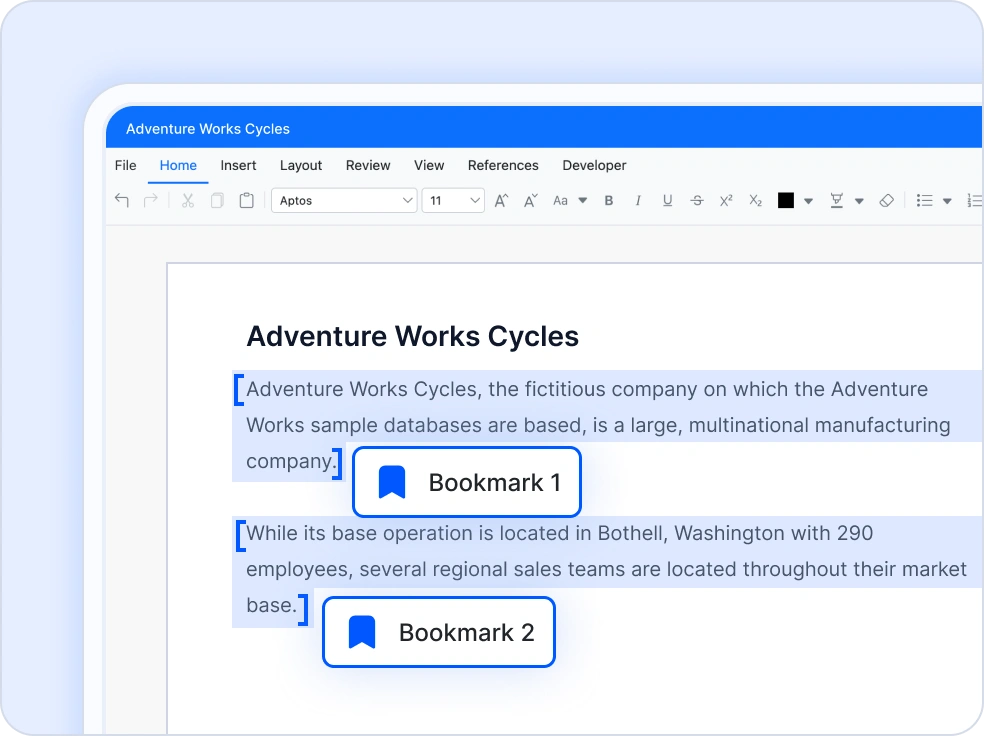Viewport: 984px width, 736px height.
Task: Click the black font color swatch
Action: click(x=786, y=201)
